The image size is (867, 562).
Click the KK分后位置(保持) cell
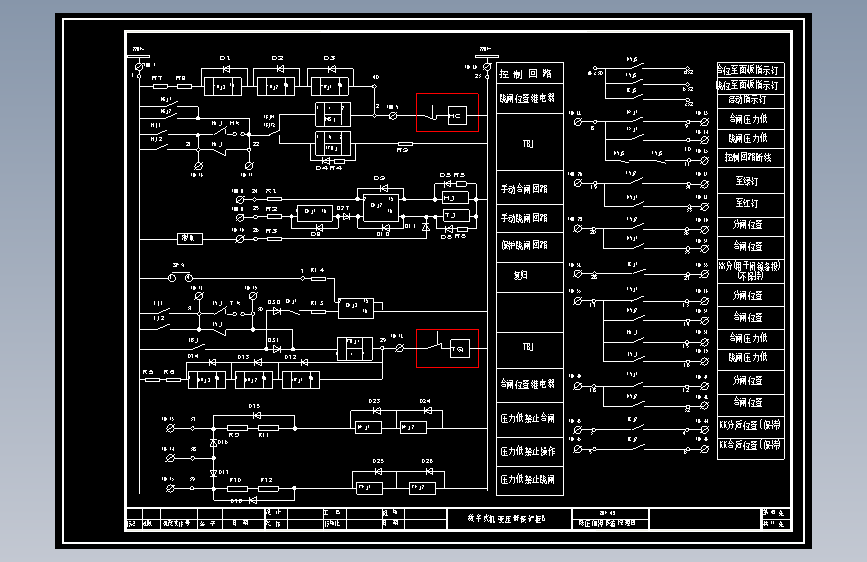click(x=750, y=425)
